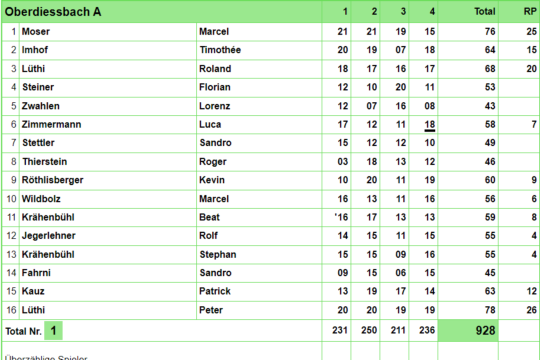Select Lüthi Roland's total of 68
Screen dimensions: 540x360
click(490, 69)
